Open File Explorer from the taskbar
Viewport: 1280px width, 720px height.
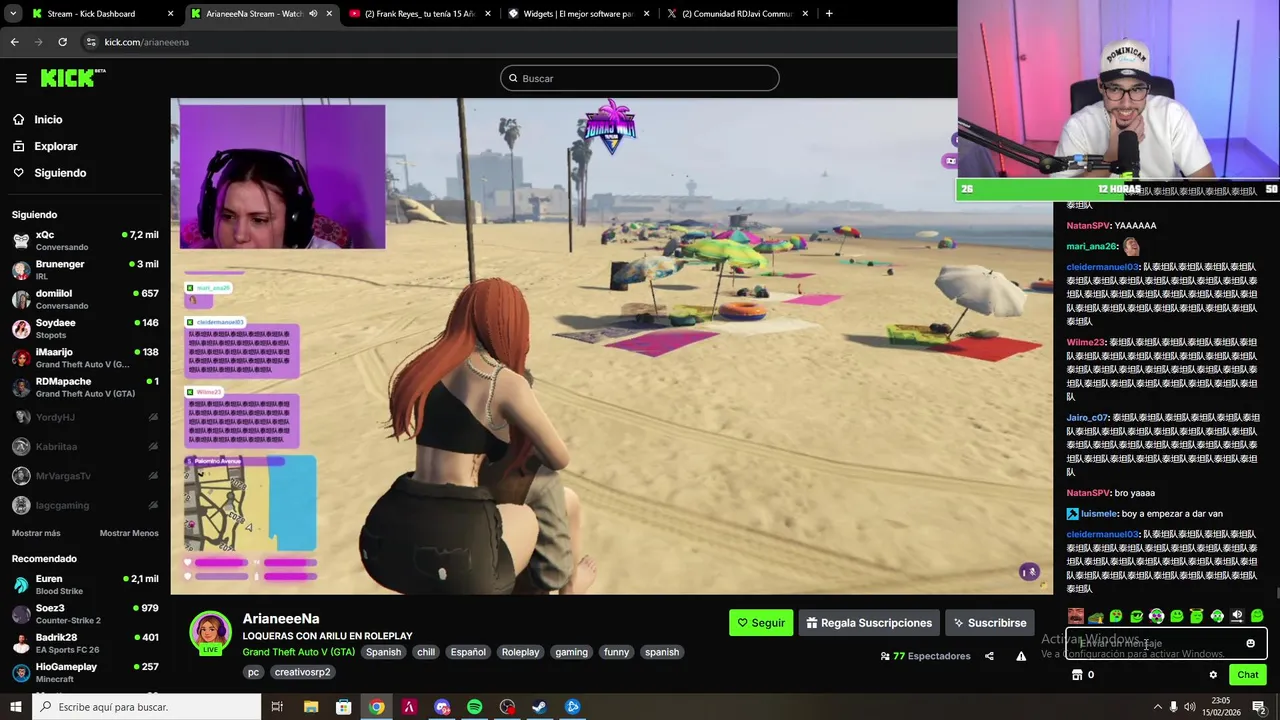(311, 707)
